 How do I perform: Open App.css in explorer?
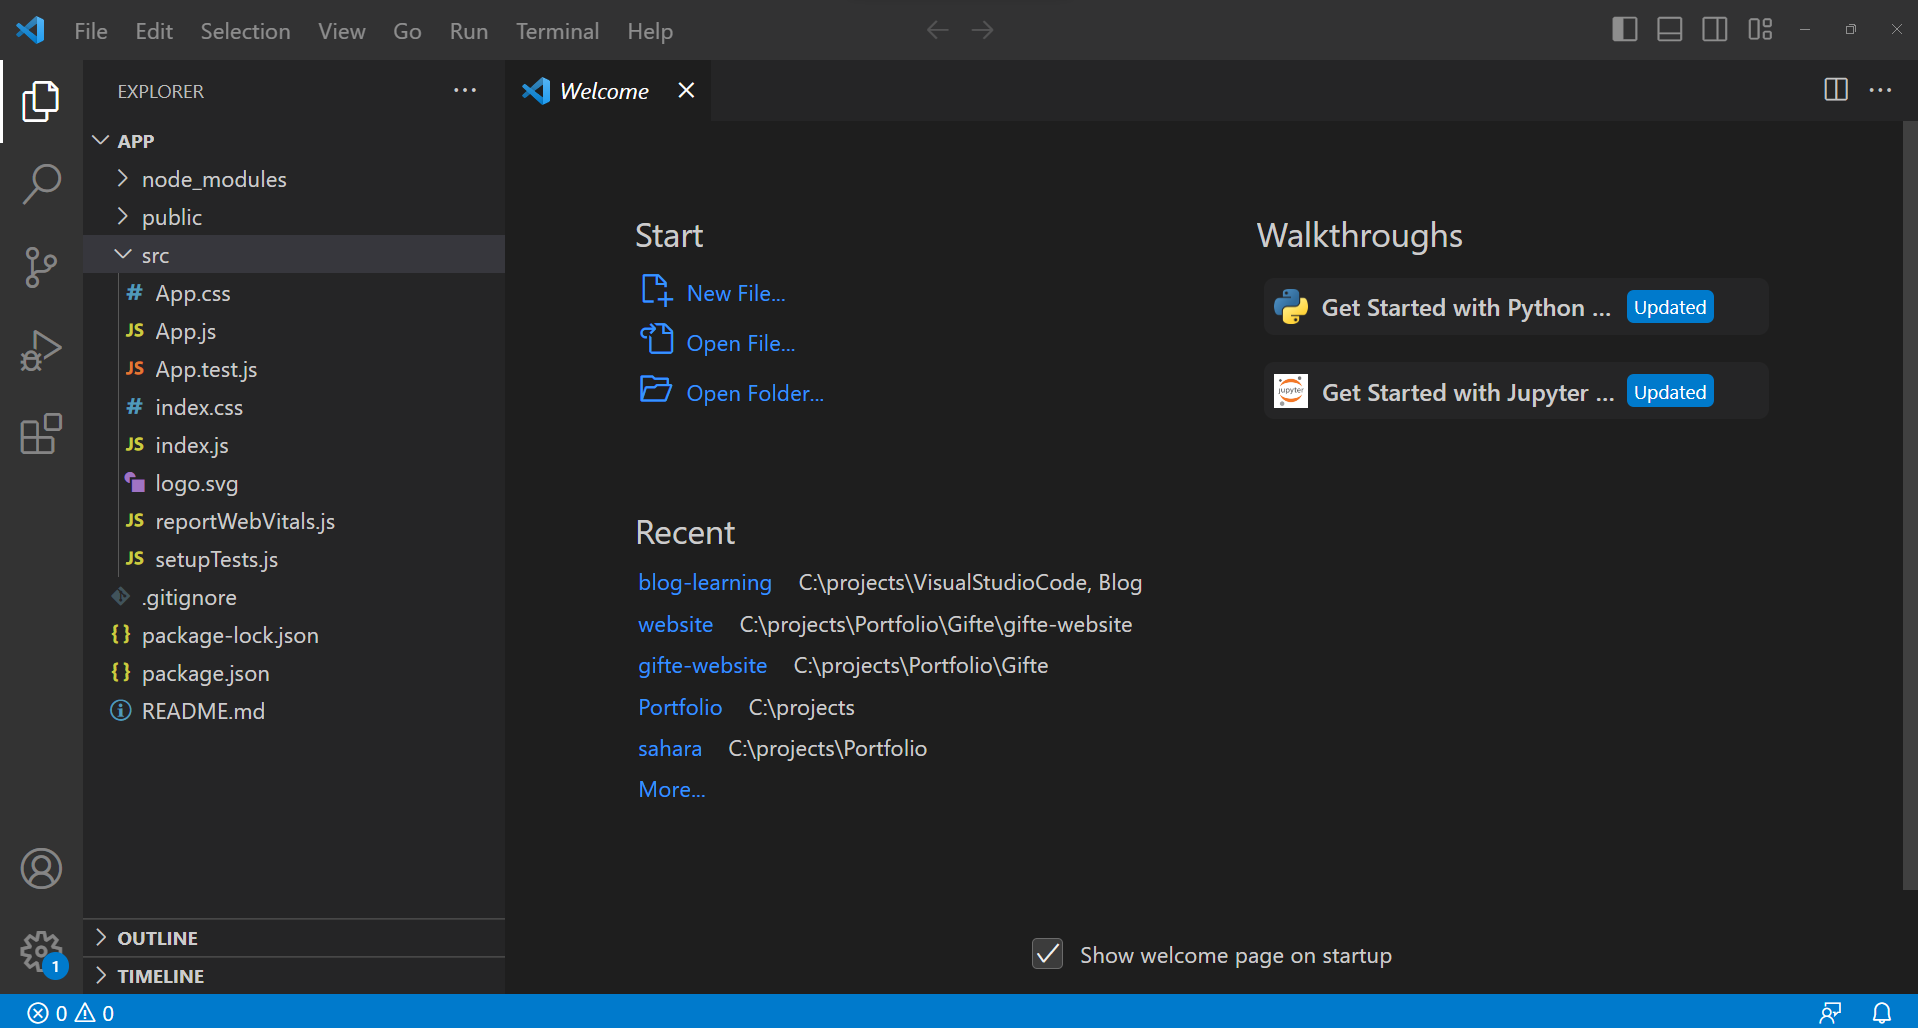[x=294, y=293]
